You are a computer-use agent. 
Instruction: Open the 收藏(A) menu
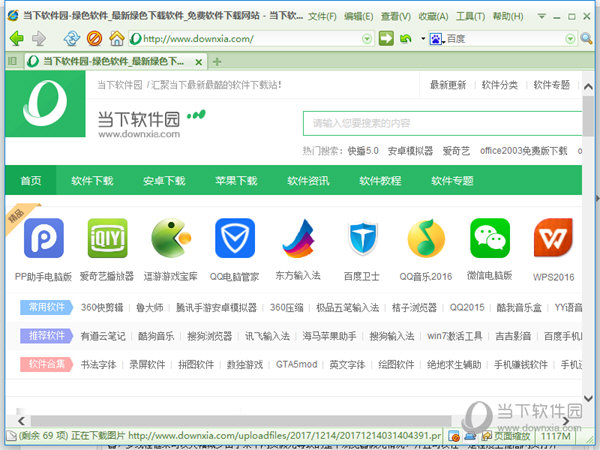click(433, 16)
